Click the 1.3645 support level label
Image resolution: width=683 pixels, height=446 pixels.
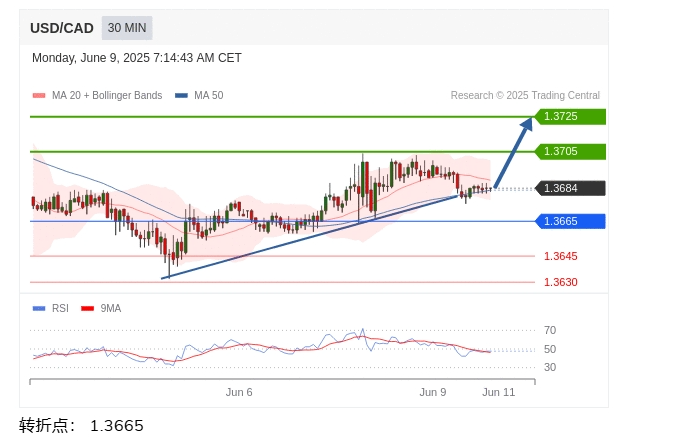[x=561, y=256]
